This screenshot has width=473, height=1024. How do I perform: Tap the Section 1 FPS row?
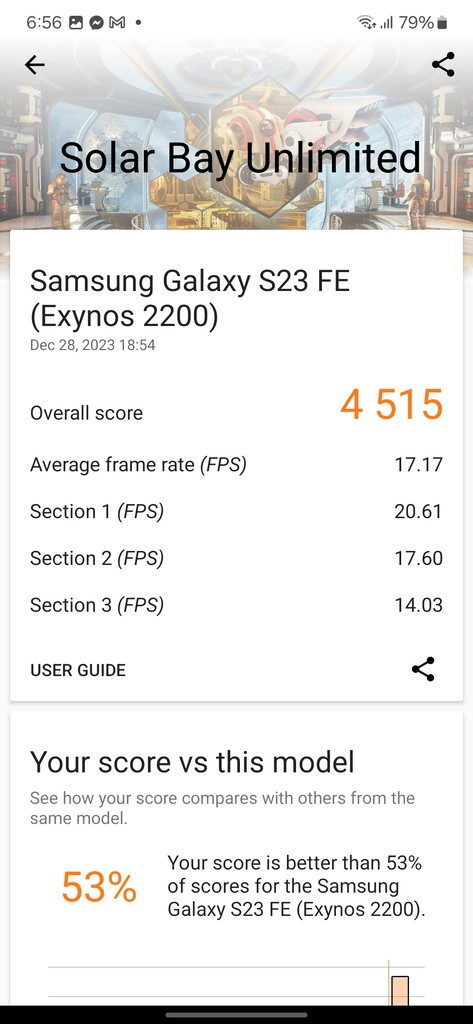click(236, 511)
